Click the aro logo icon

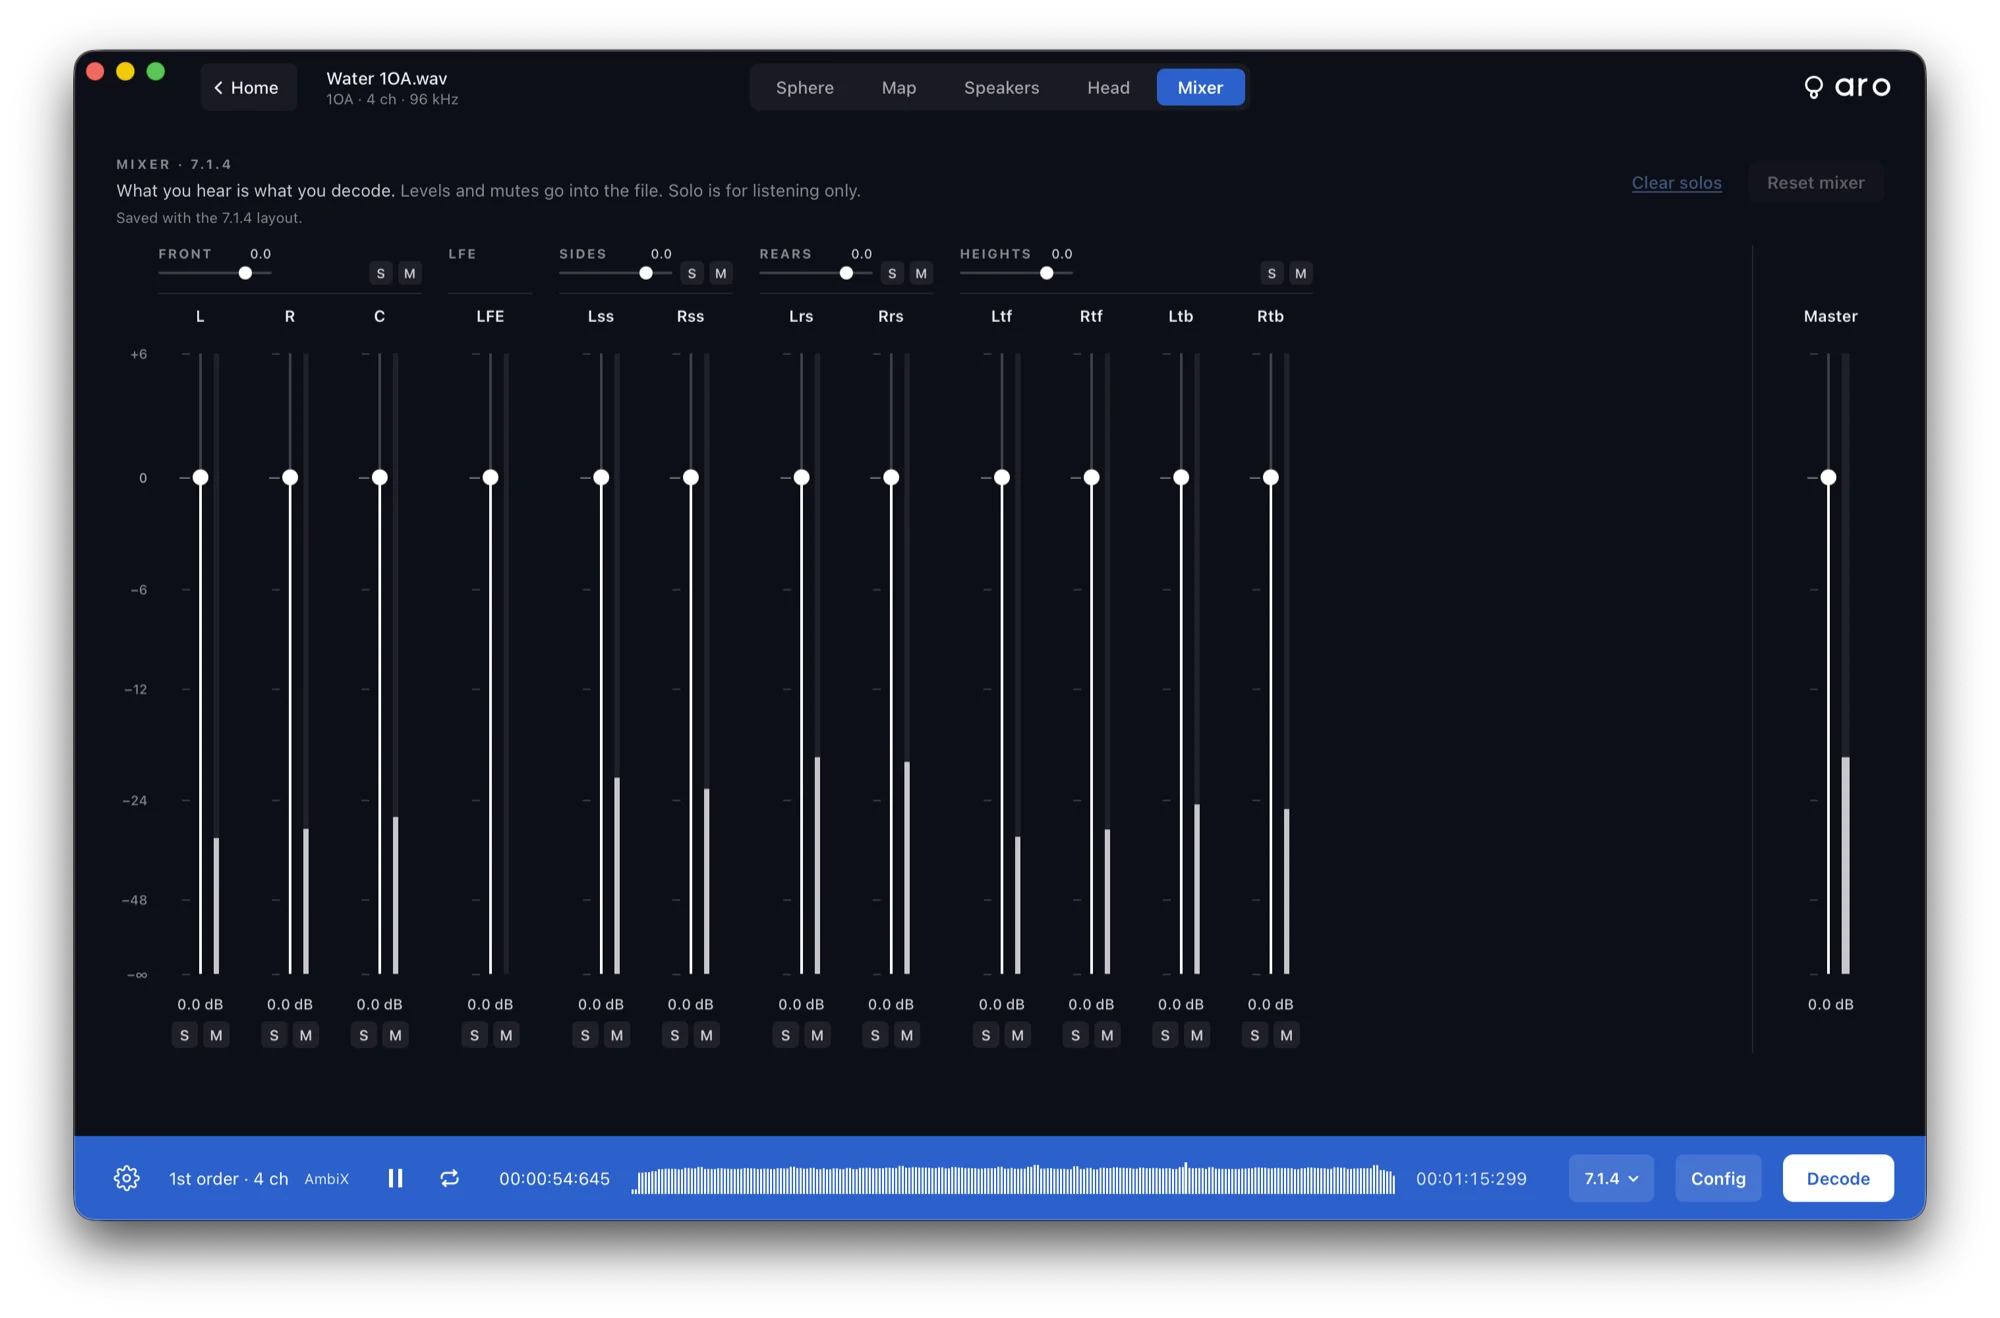(x=1813, y=87)
